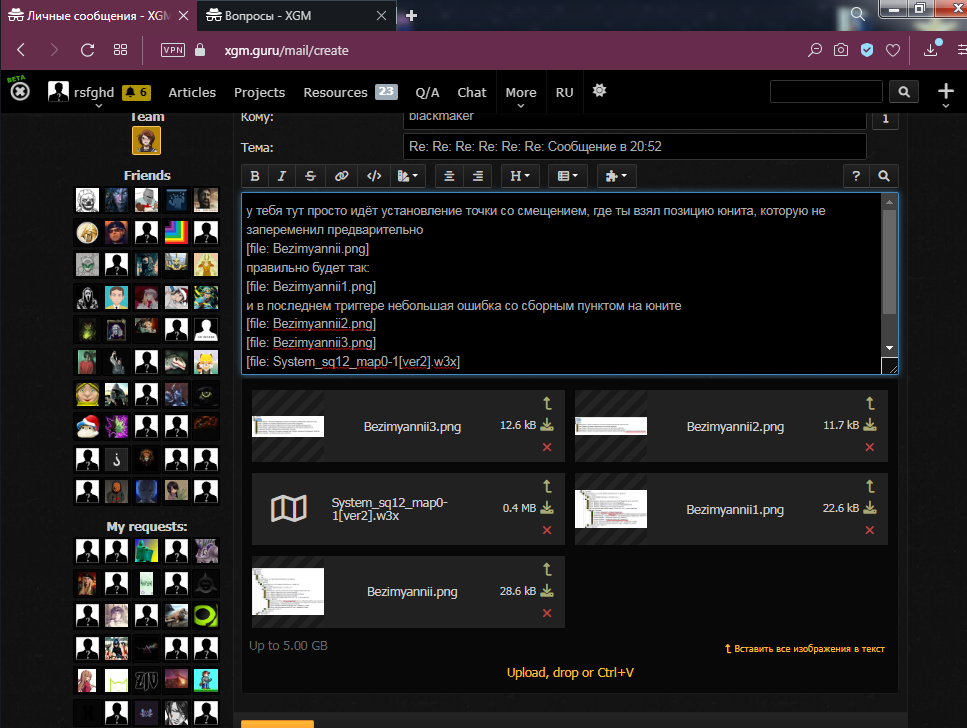Remove Bezimyannii2.png attachment
The width and height of the screenshot is (967, 728).
(x=870, y=447)
